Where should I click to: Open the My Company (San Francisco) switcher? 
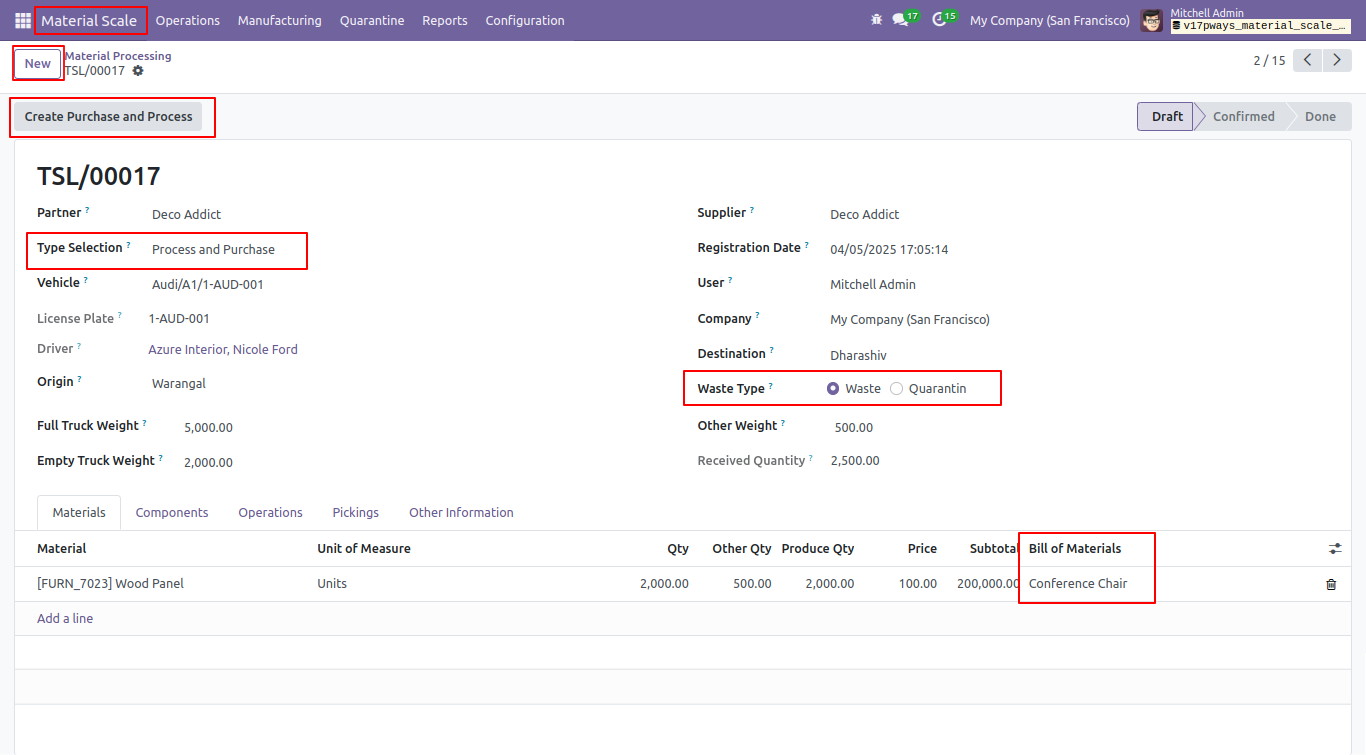tap(1050, 20)
